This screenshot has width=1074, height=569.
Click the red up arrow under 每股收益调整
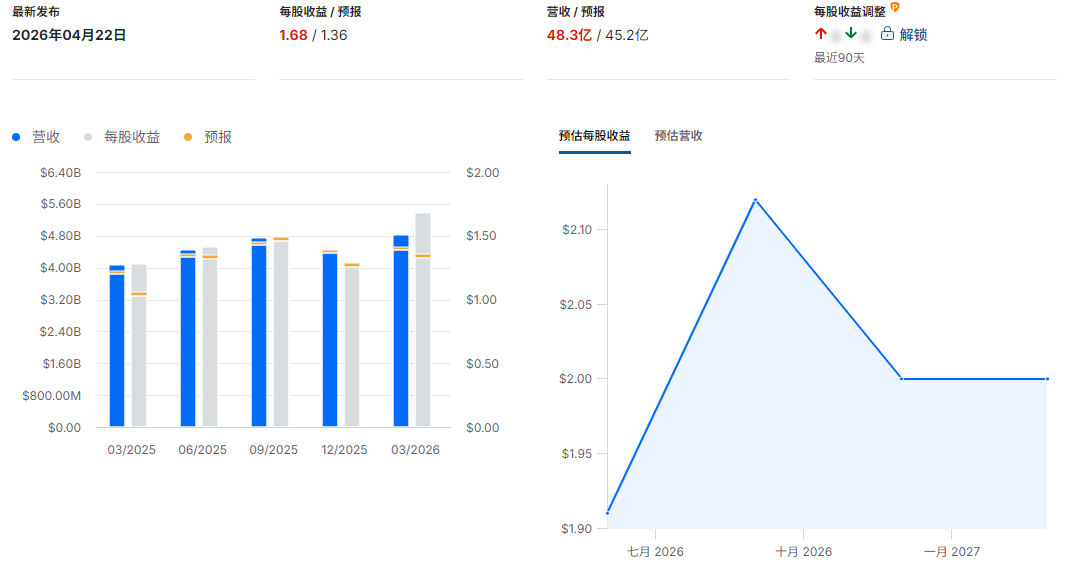click(821, 34)
